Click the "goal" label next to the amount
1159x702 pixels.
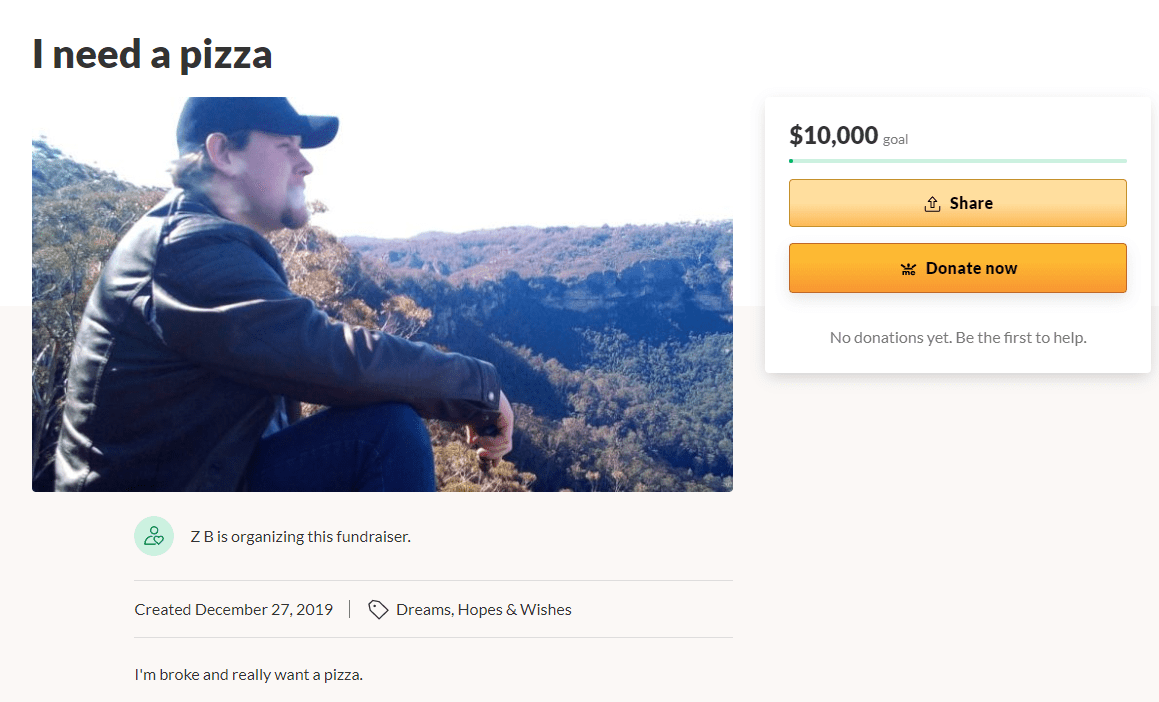pyautogui.click(x=894, y=139)
